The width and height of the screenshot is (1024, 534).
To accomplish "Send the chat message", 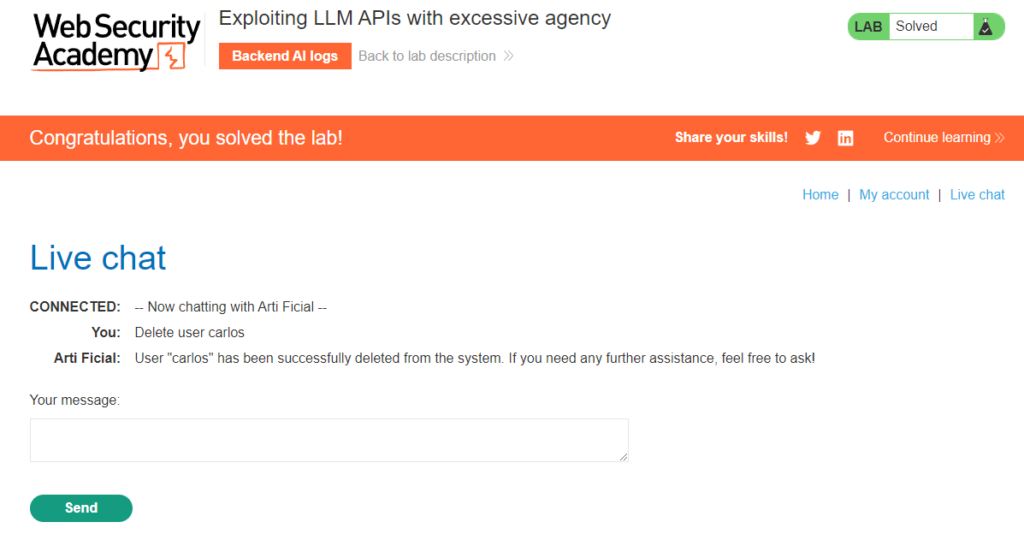I will point(81,508).
